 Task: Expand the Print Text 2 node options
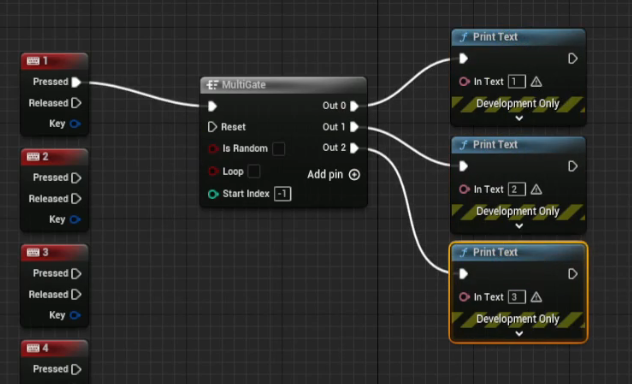point(519,226)
